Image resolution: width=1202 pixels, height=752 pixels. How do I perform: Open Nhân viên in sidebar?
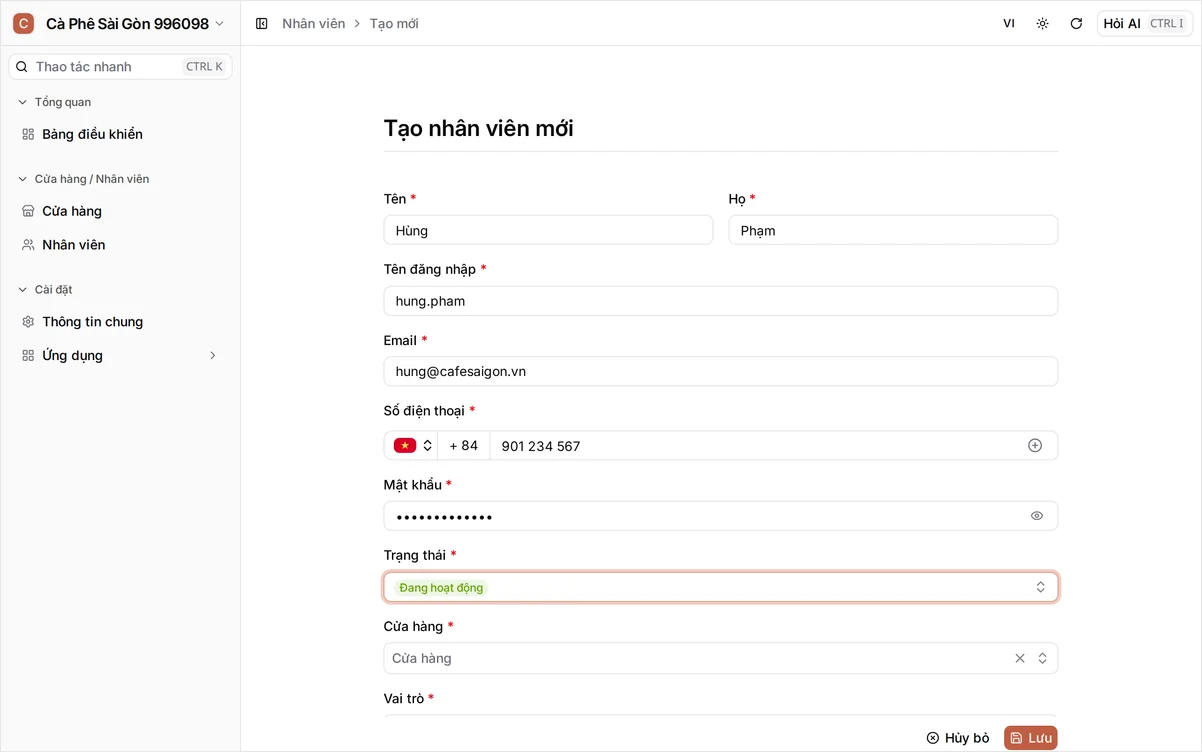pos(120,245)
